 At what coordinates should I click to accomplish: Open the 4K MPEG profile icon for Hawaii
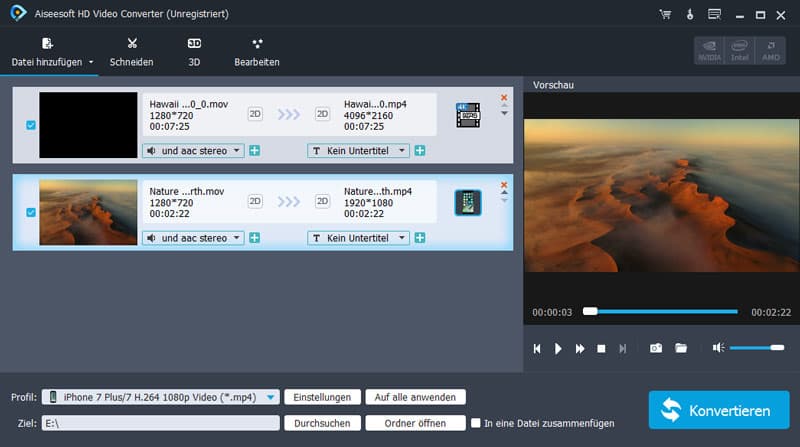pos(468,115)
